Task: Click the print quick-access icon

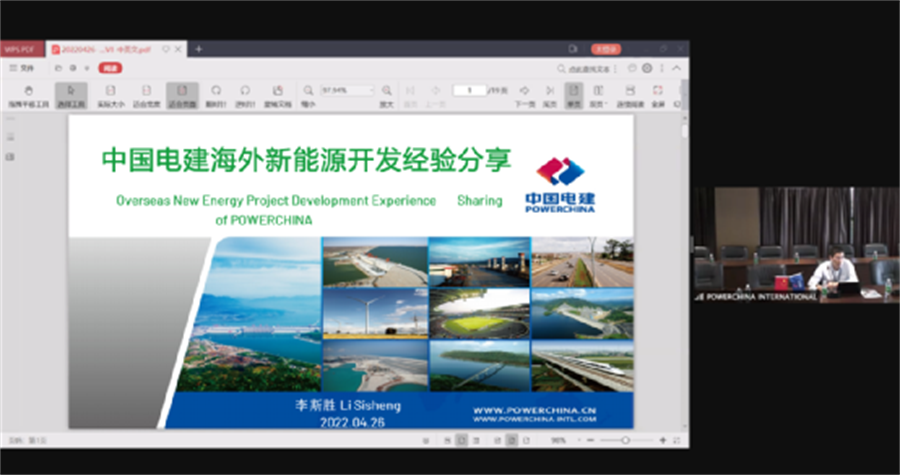Action: [x=73, y=68]
